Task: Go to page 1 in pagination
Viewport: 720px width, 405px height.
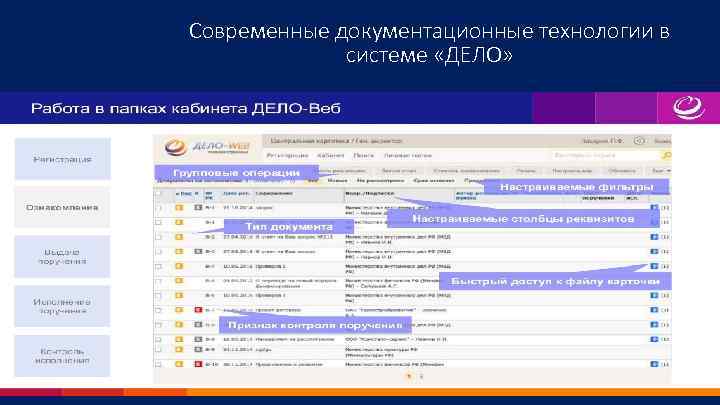Action: (409, 376)
